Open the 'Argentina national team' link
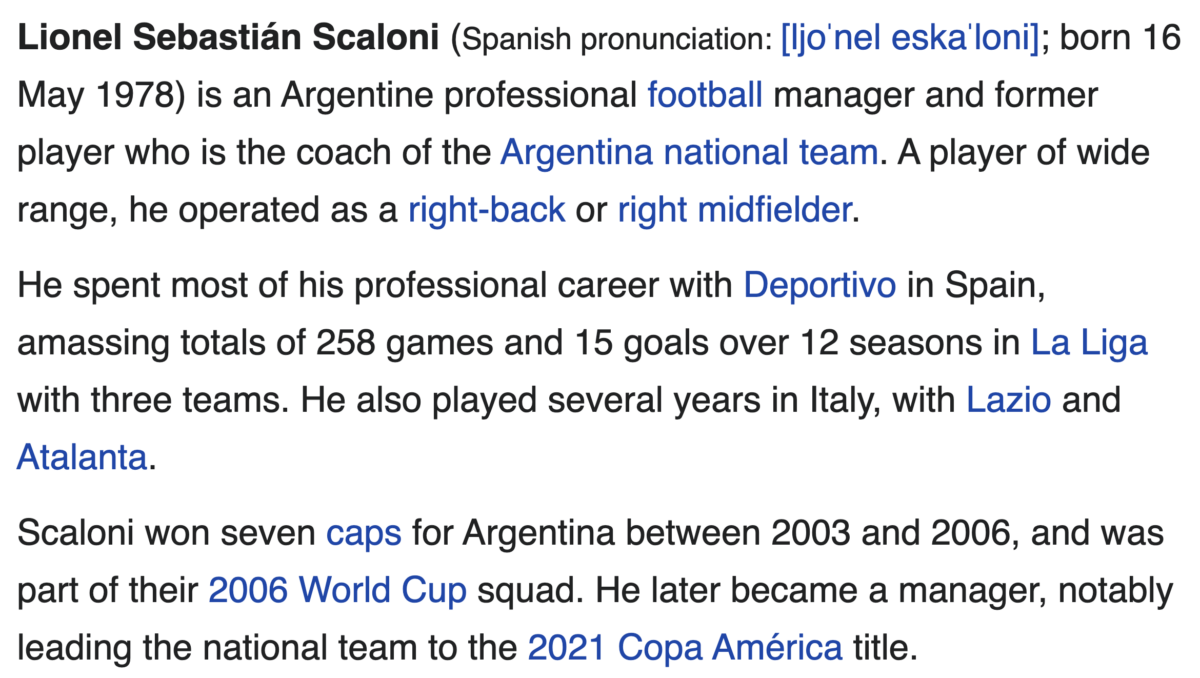The image size is (1200, 678). click(x=689, y=153)
